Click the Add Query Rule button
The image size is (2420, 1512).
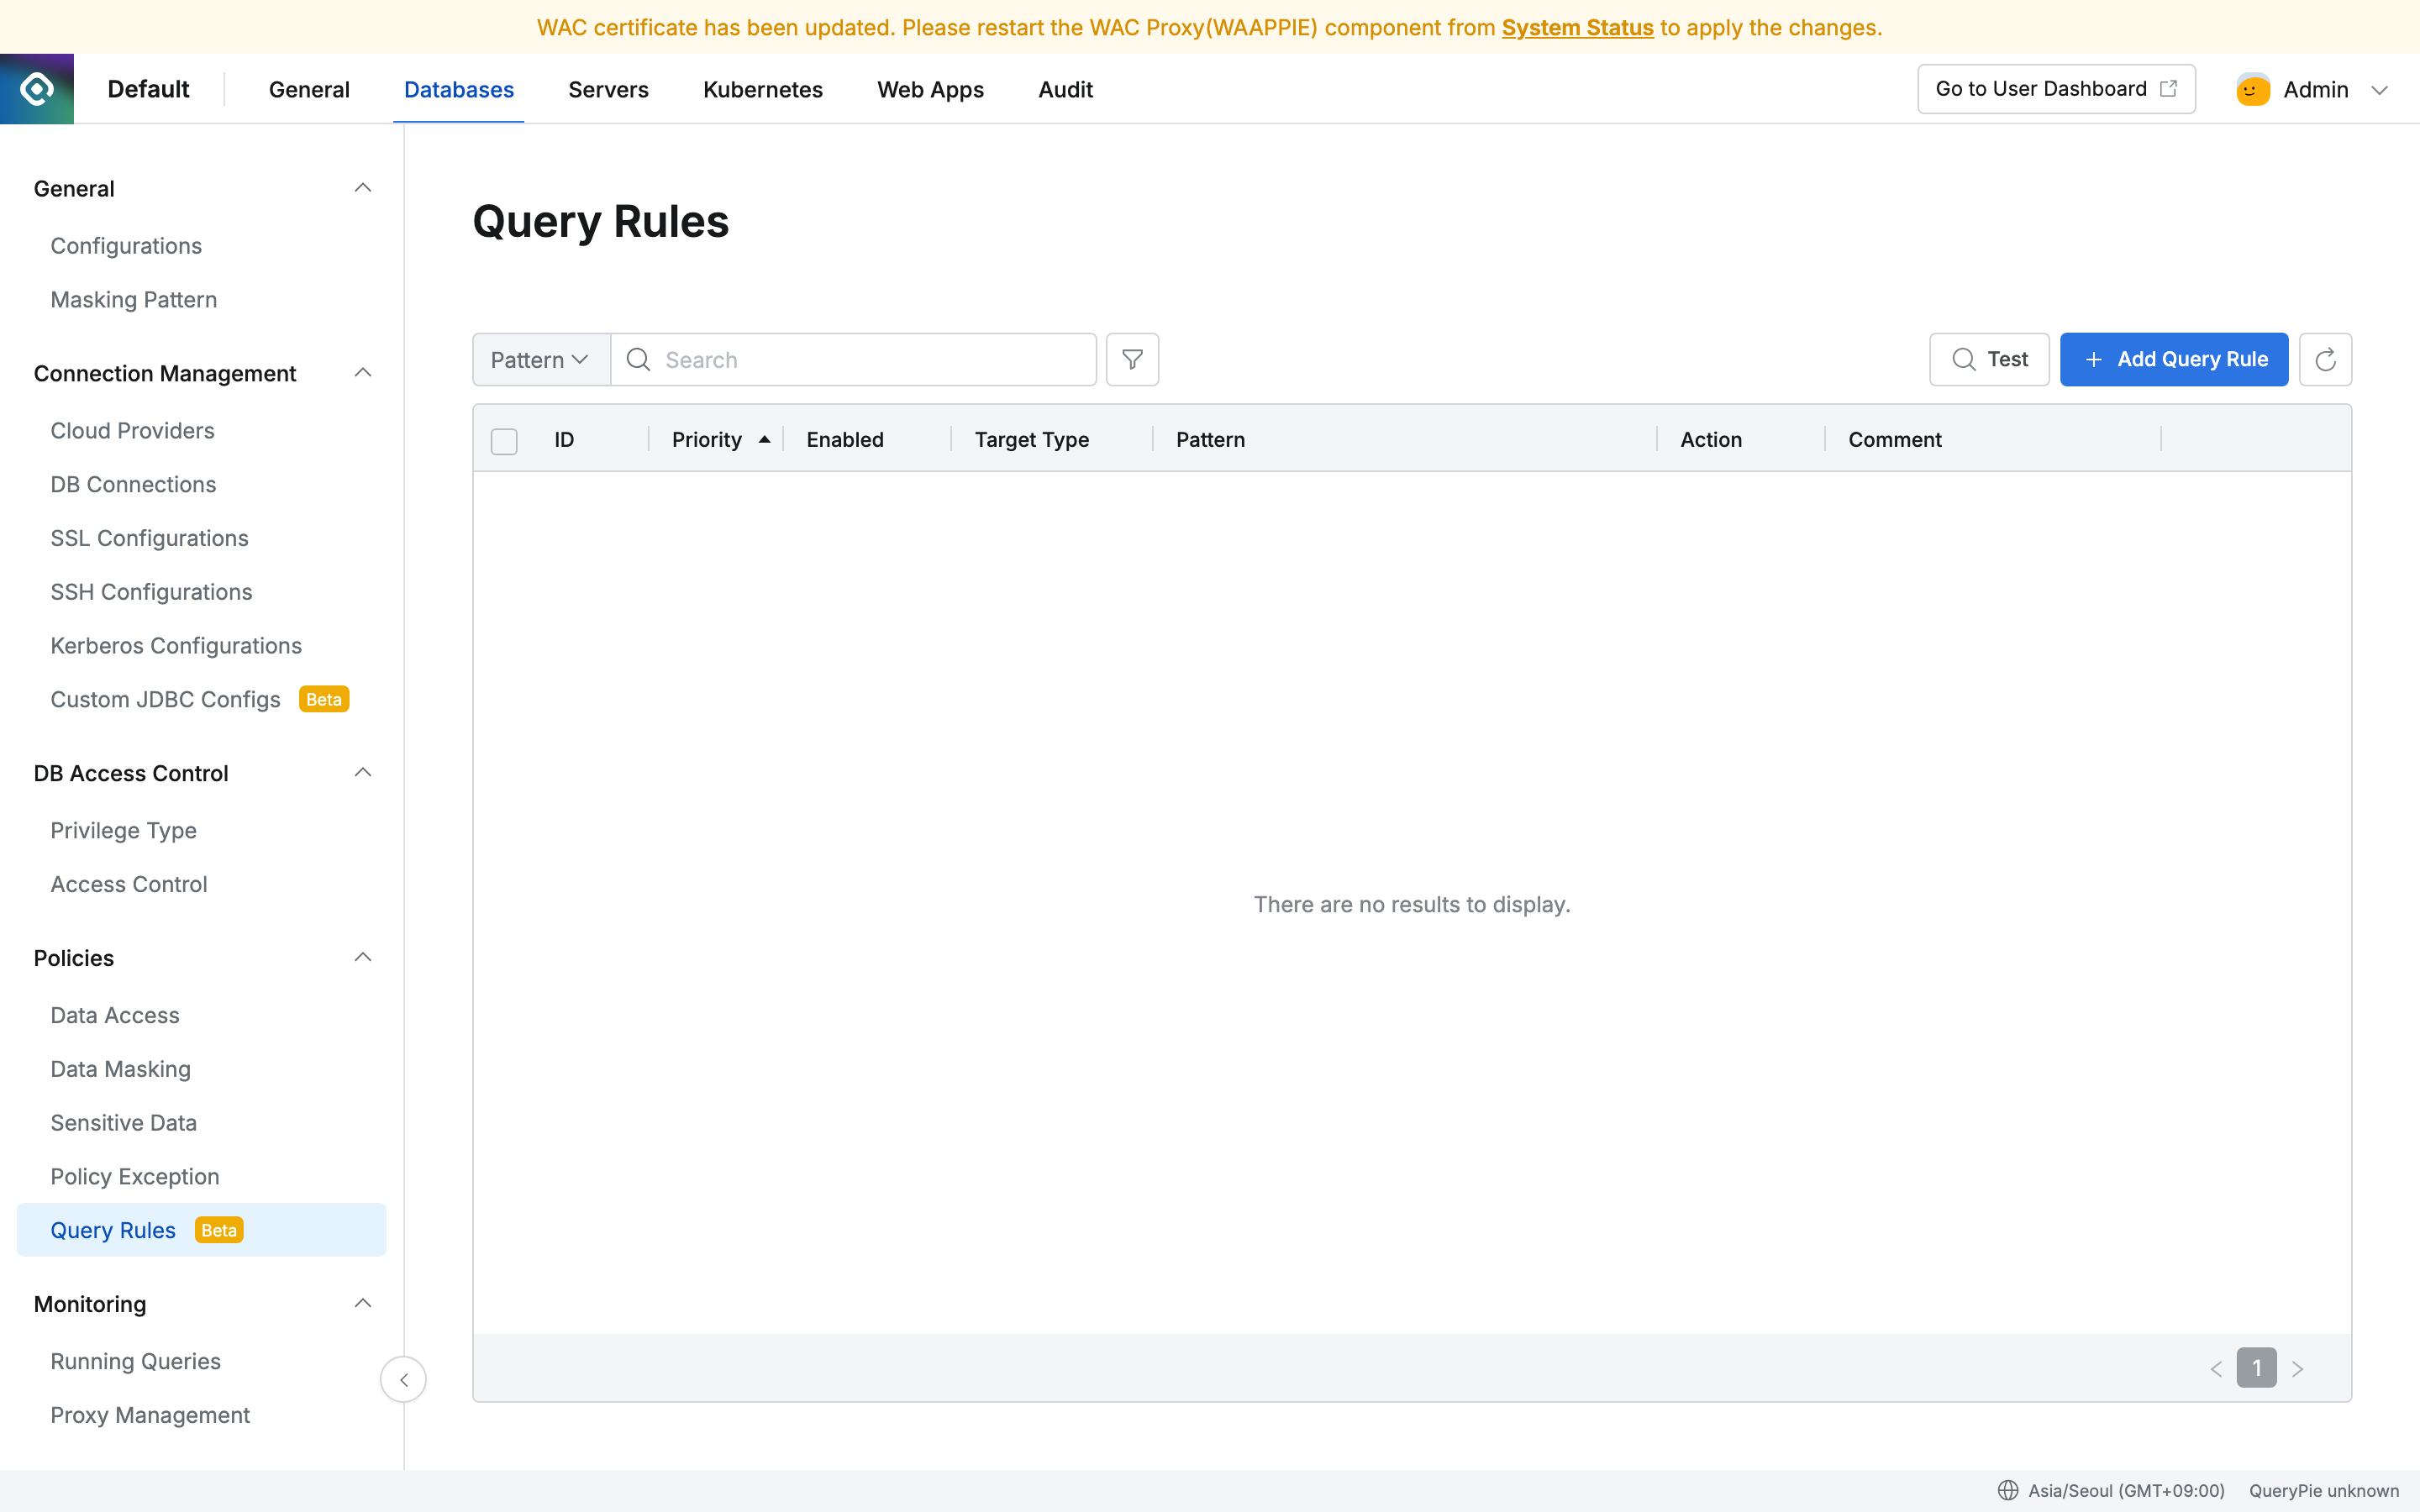tap(2174, 360)
